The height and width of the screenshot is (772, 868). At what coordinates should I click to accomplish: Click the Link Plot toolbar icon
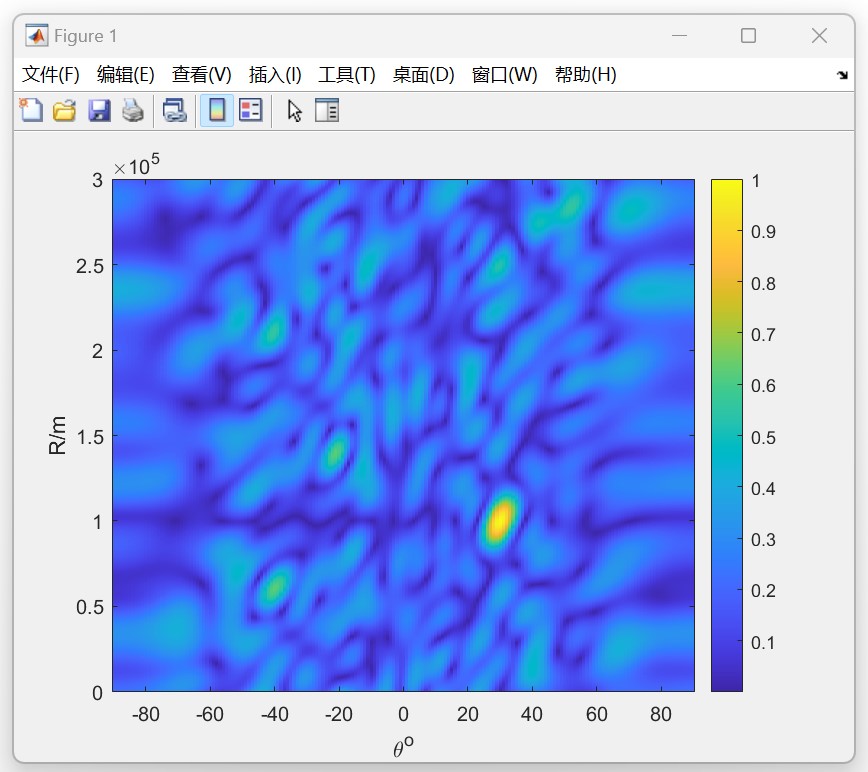(174, 110)
